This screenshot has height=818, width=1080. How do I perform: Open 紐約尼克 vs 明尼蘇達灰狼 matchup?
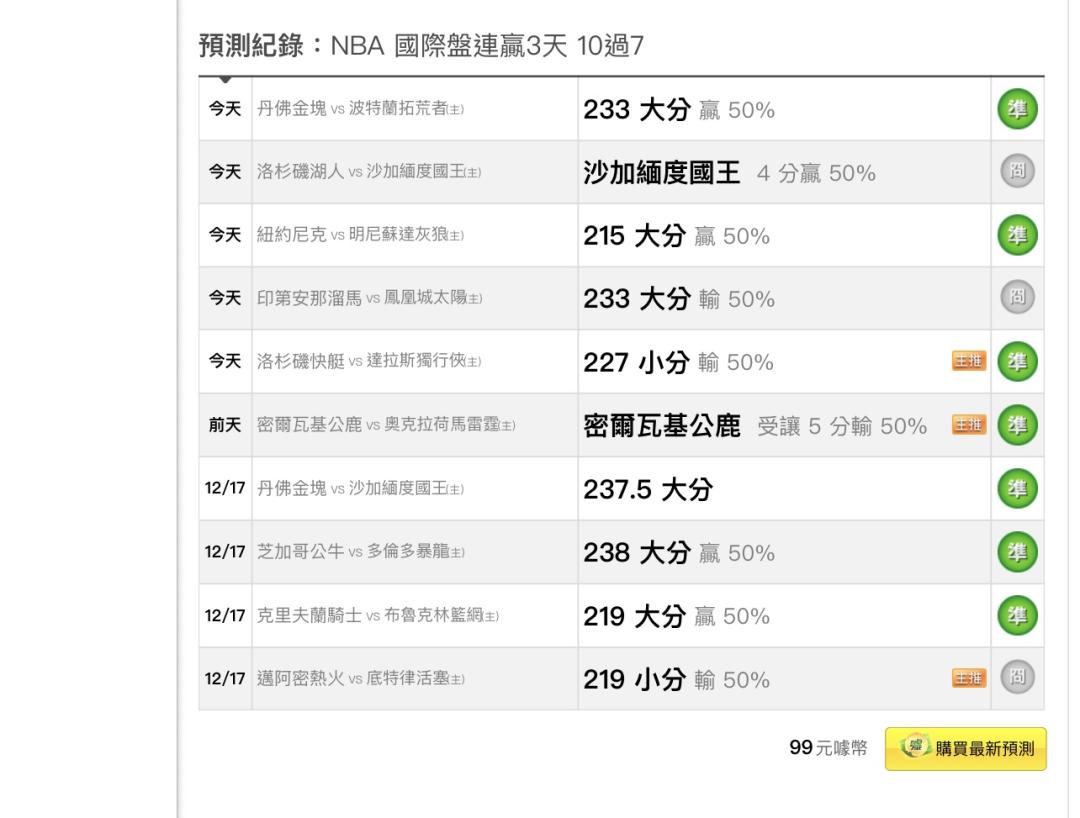point(361,236)
